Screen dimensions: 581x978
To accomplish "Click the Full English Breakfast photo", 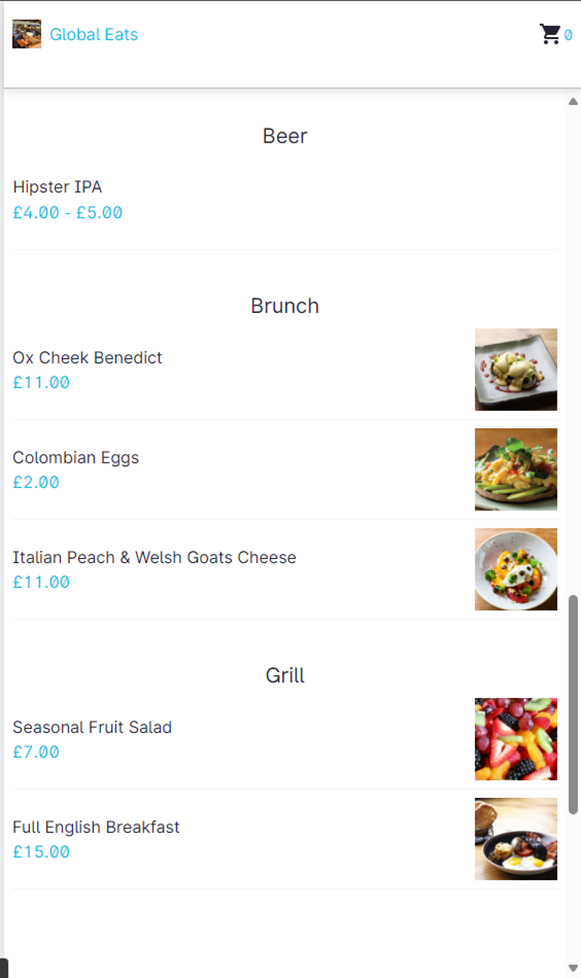I will (516, 839).
